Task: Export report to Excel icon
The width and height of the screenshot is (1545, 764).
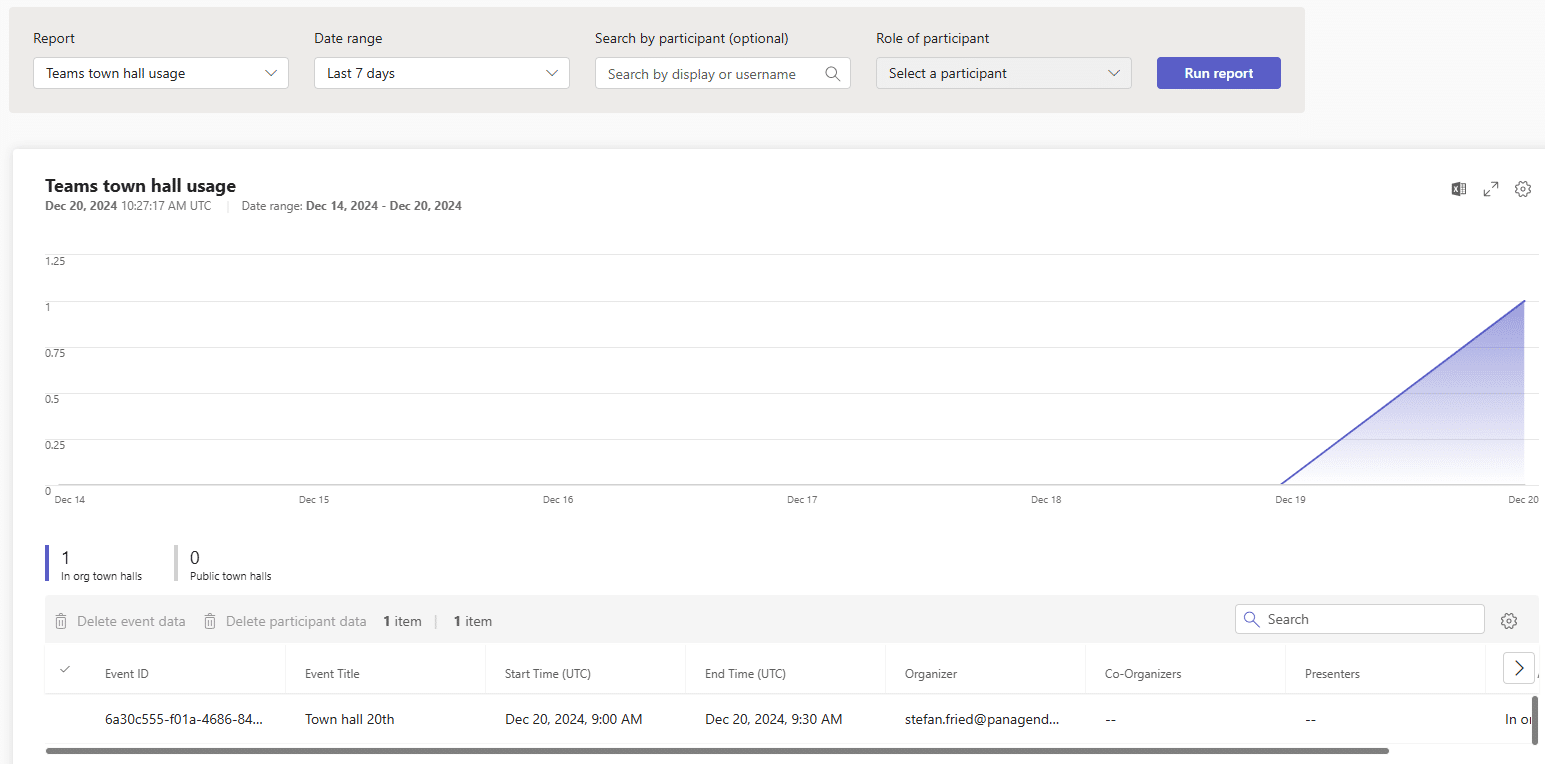Action: point(1459,189)
